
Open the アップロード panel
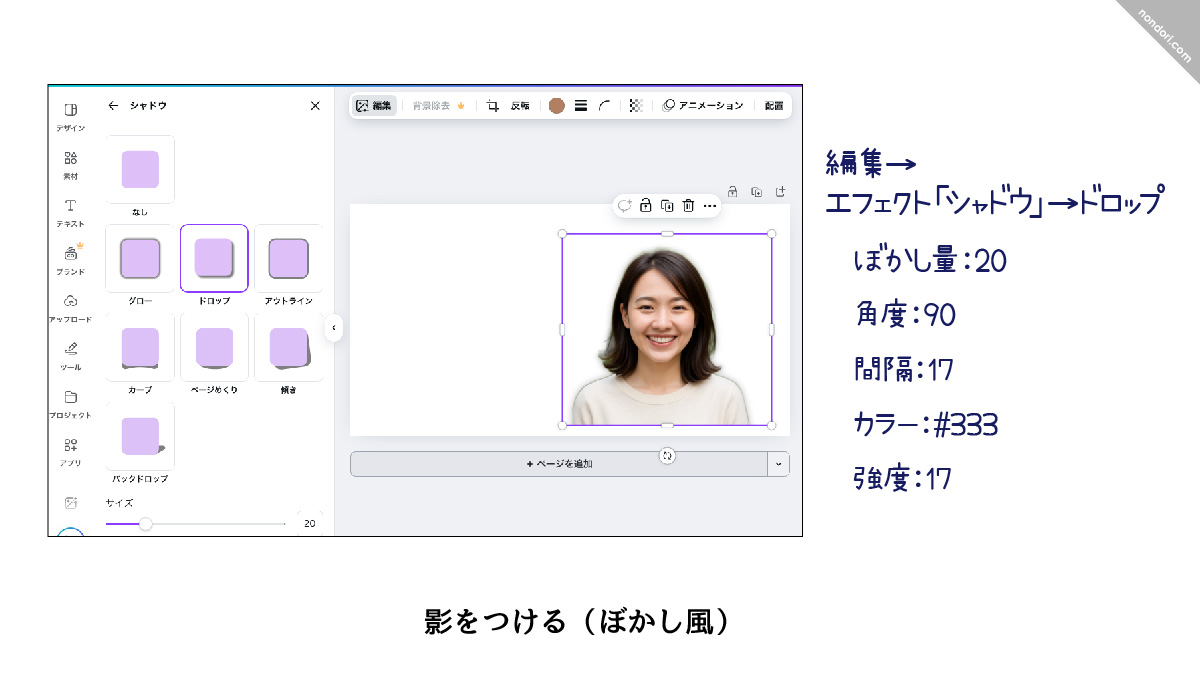tap(70, 306)
